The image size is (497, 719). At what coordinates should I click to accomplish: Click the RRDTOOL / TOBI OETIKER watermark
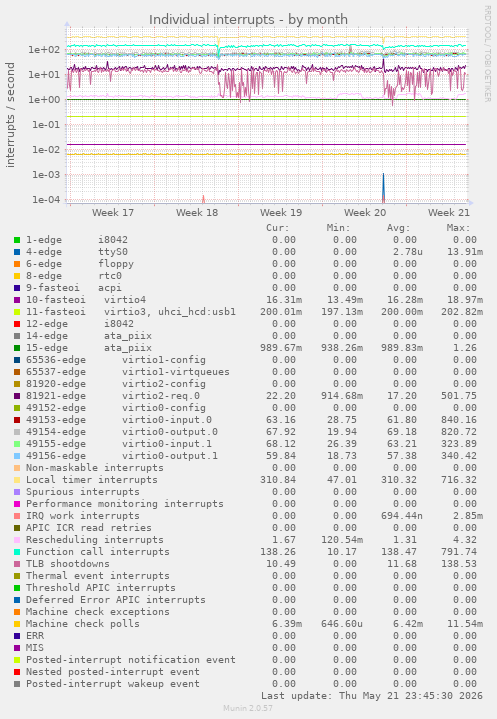(x=487, y=54)
